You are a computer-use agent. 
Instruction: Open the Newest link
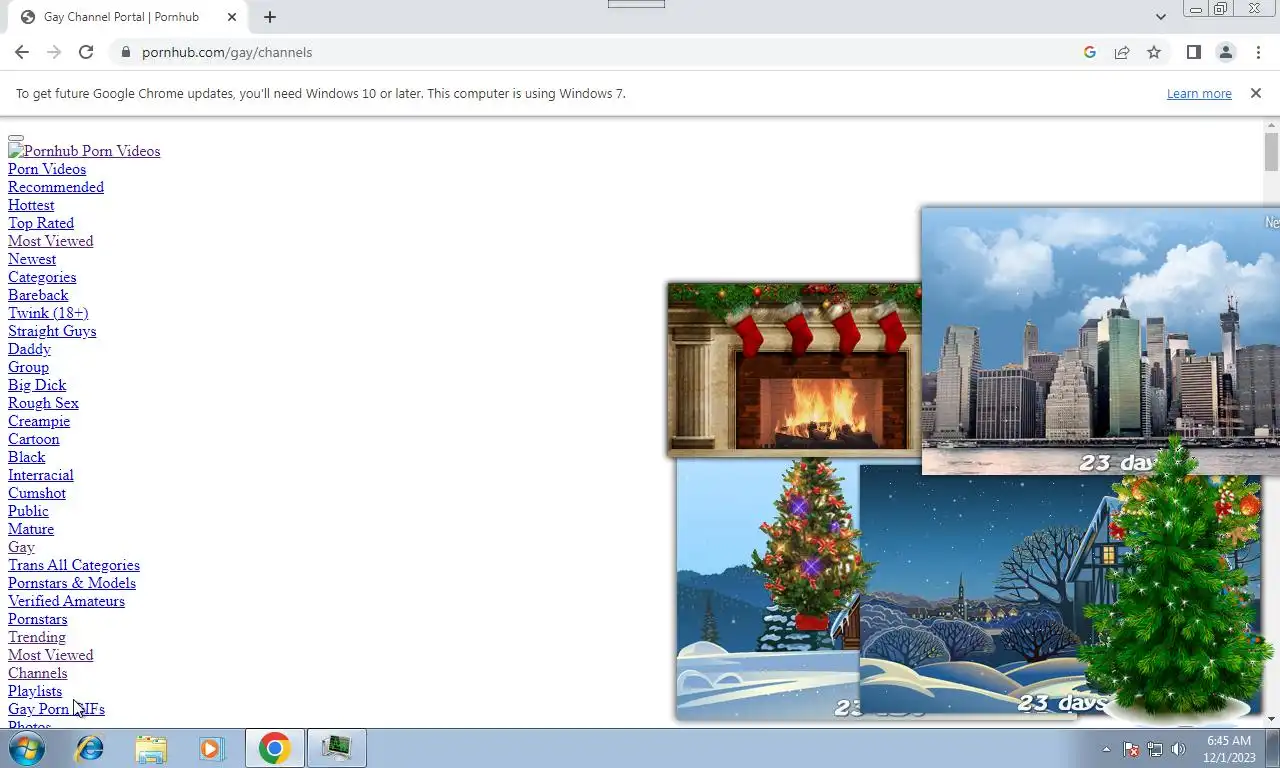(32, 259)
